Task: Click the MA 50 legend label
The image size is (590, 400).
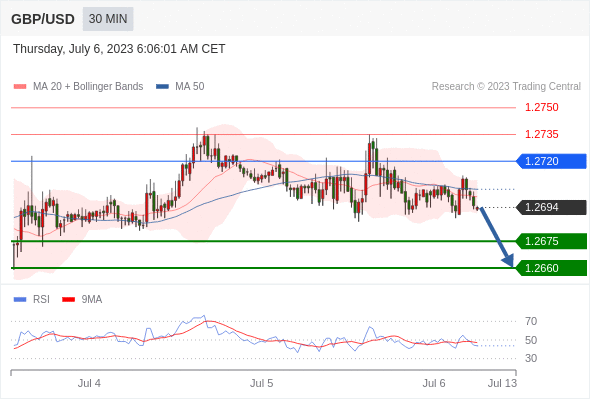Action: point(190,87)
